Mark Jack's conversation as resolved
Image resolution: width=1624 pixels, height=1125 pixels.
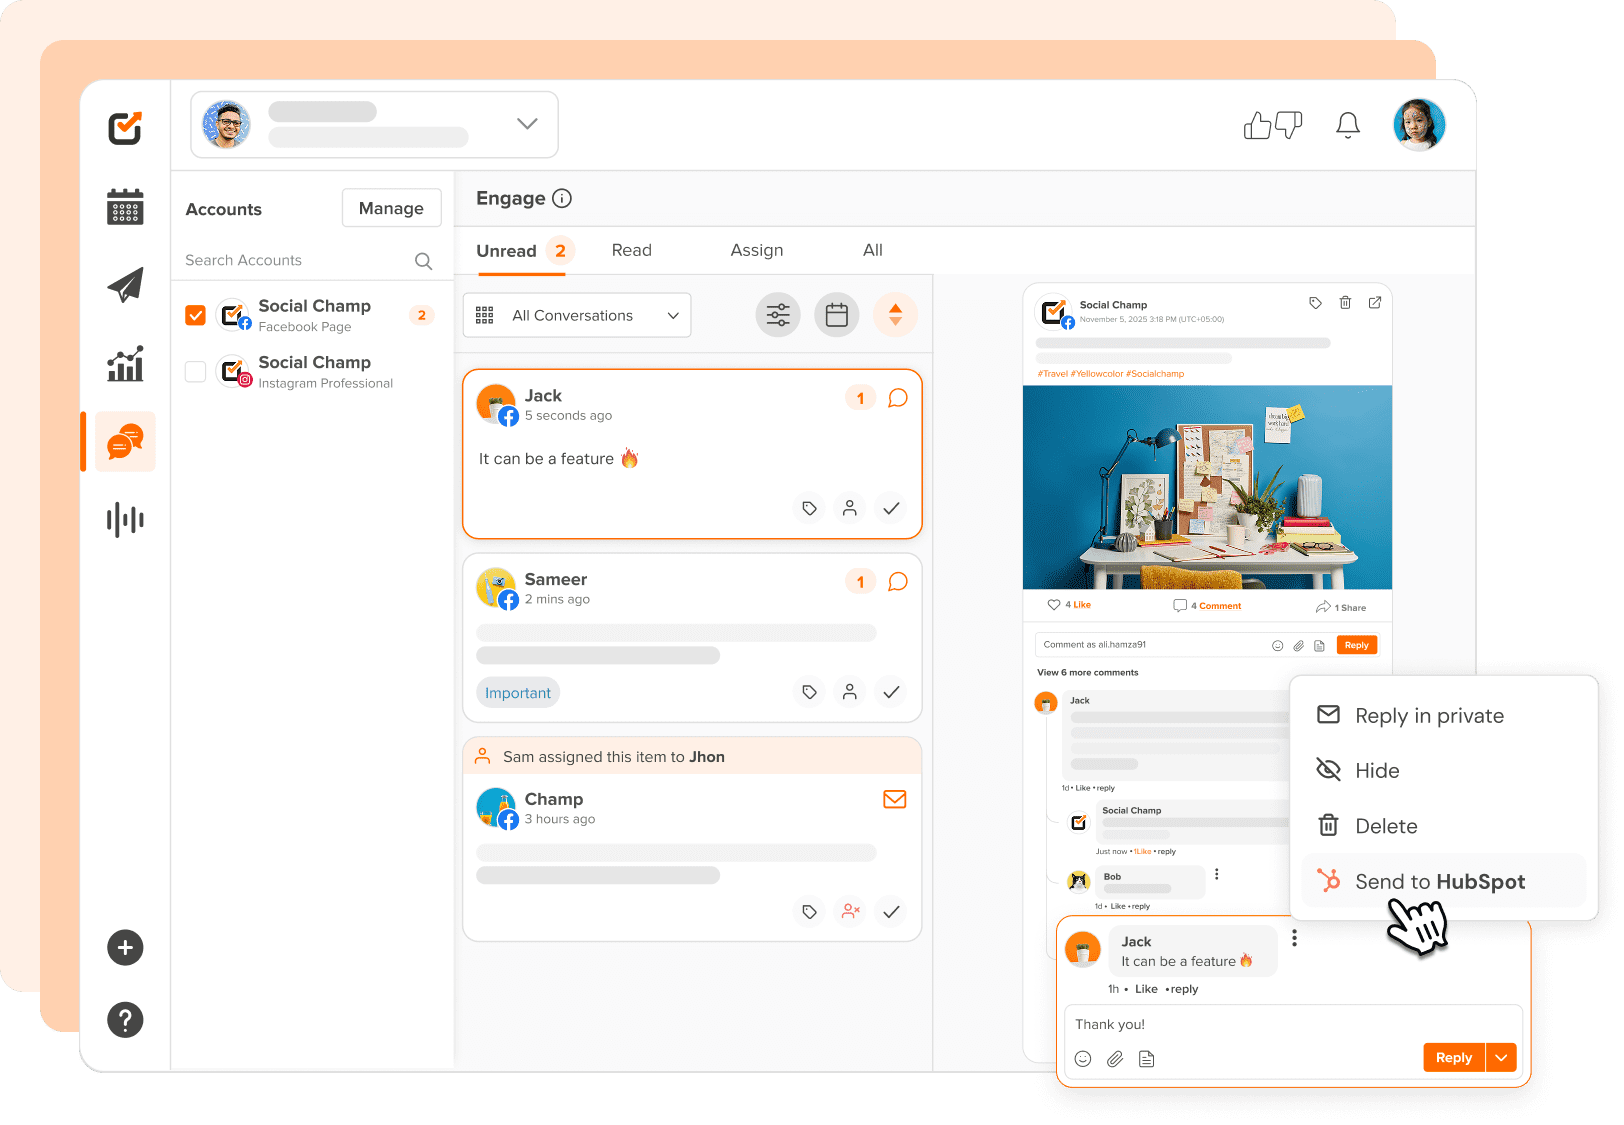(x=890, y=508)
